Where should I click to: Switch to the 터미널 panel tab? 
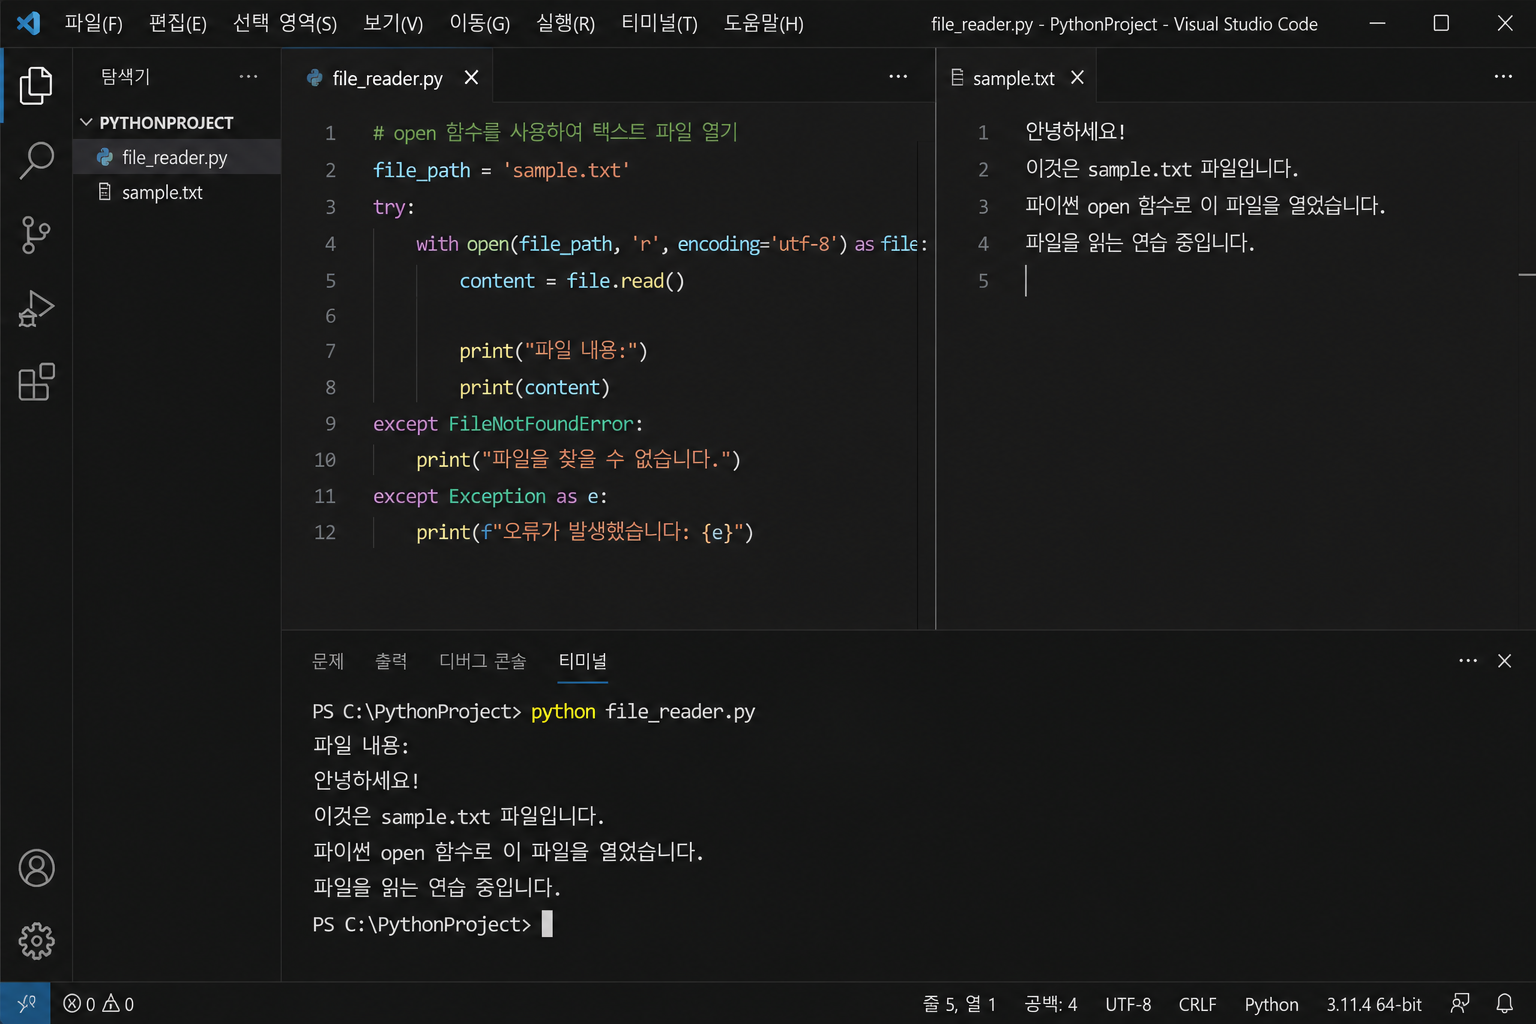[x=582, y=661]
